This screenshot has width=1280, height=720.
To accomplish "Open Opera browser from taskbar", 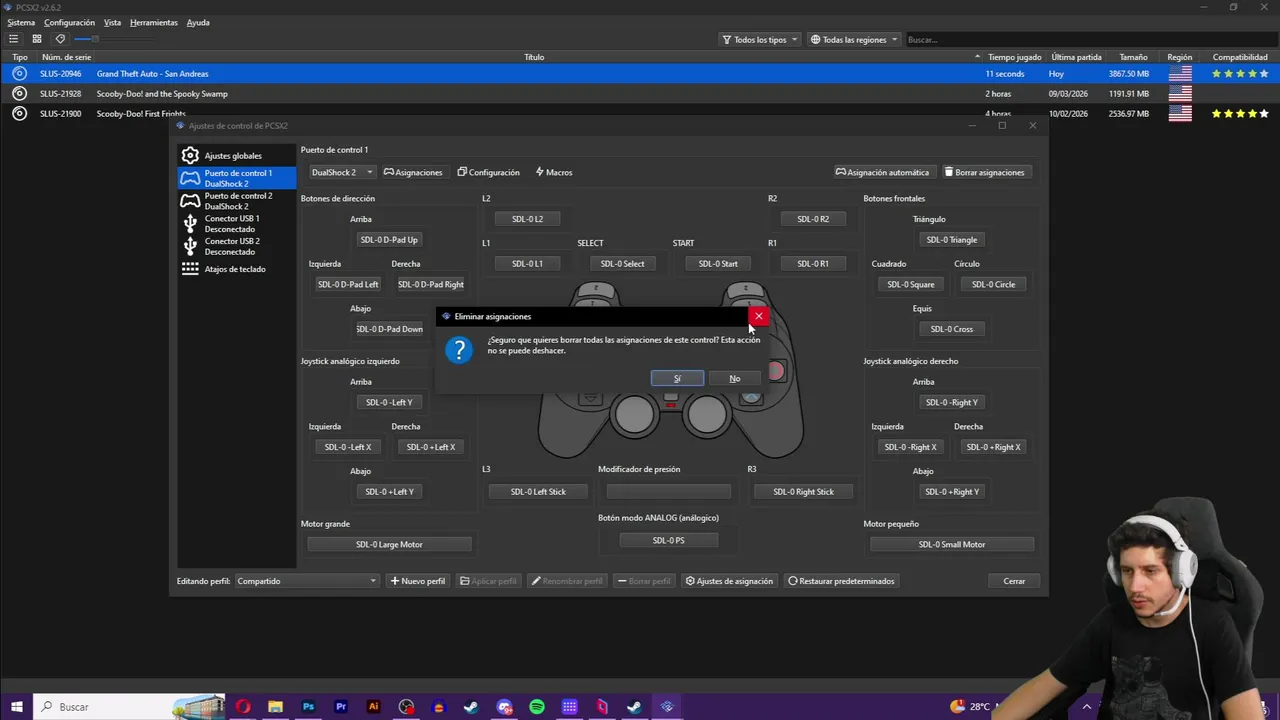I will [243, 707].
